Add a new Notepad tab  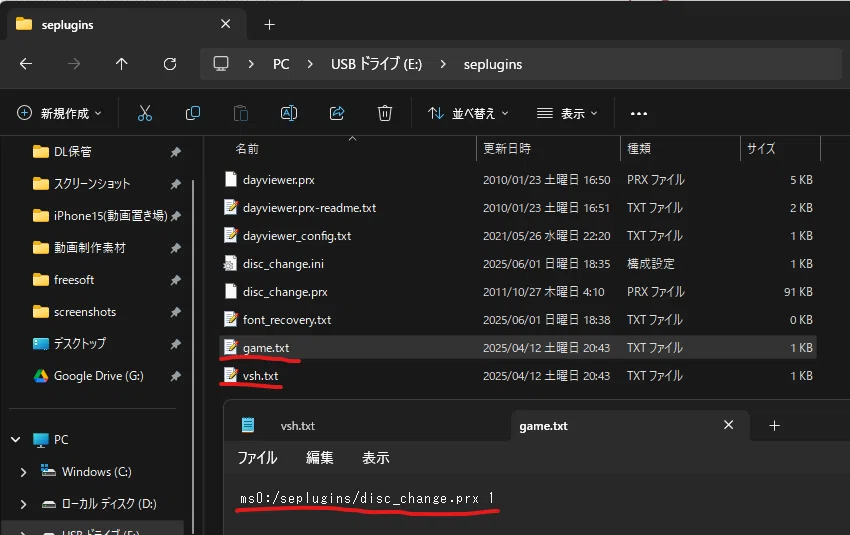point(775,426)
